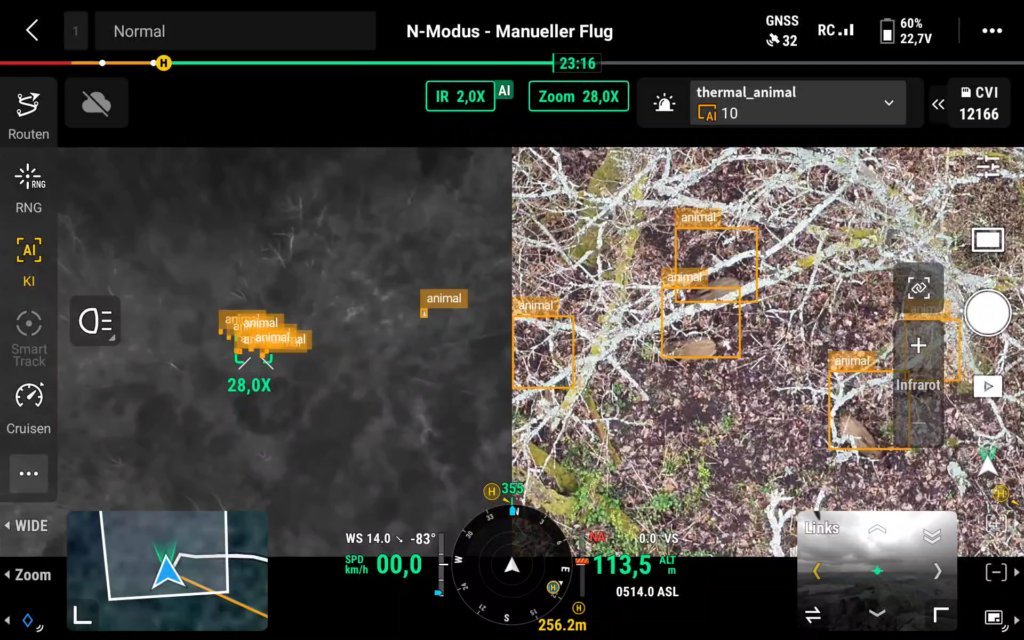This screenshot has width=1024, height=640.
Task: Toggle the KI object detection feature
Action: 28,262
